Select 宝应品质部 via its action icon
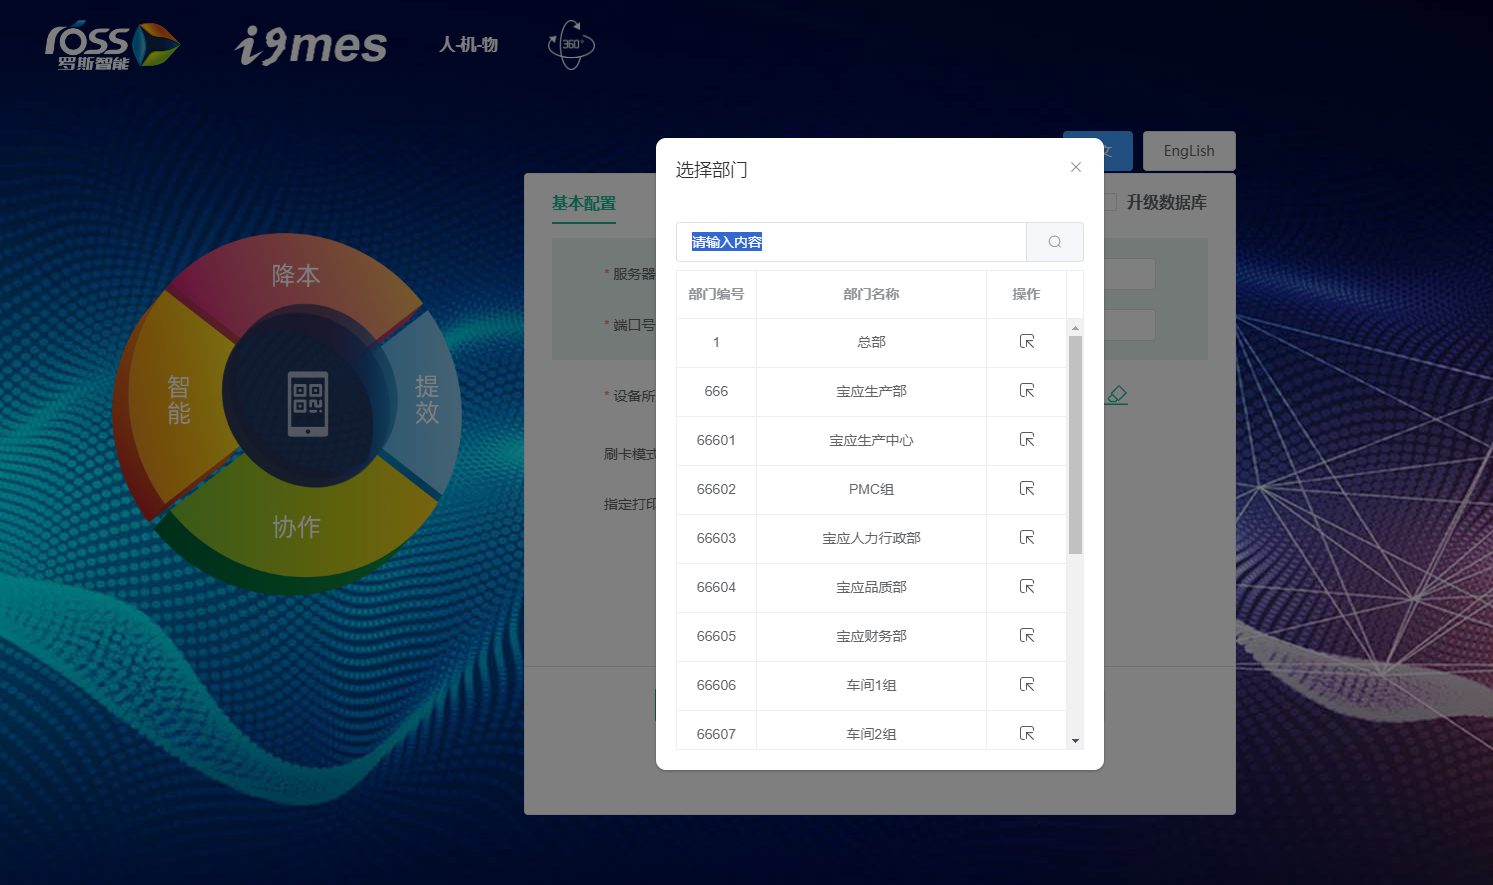The width and height of the screenshot is (1493, 885). pos(1026,587)
